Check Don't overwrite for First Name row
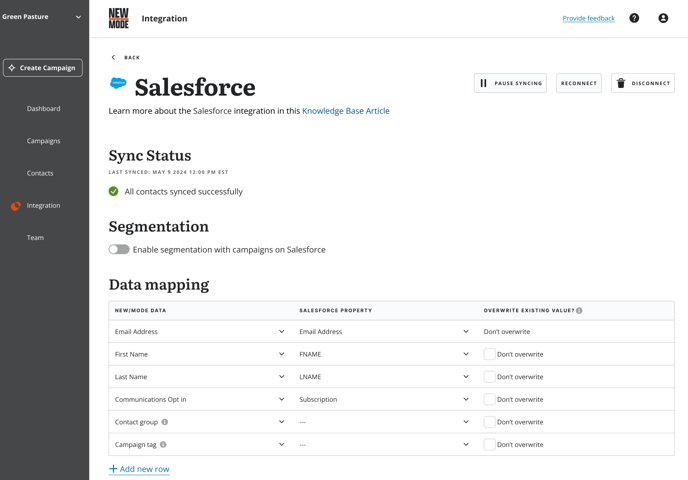 (x=489, y=354)
